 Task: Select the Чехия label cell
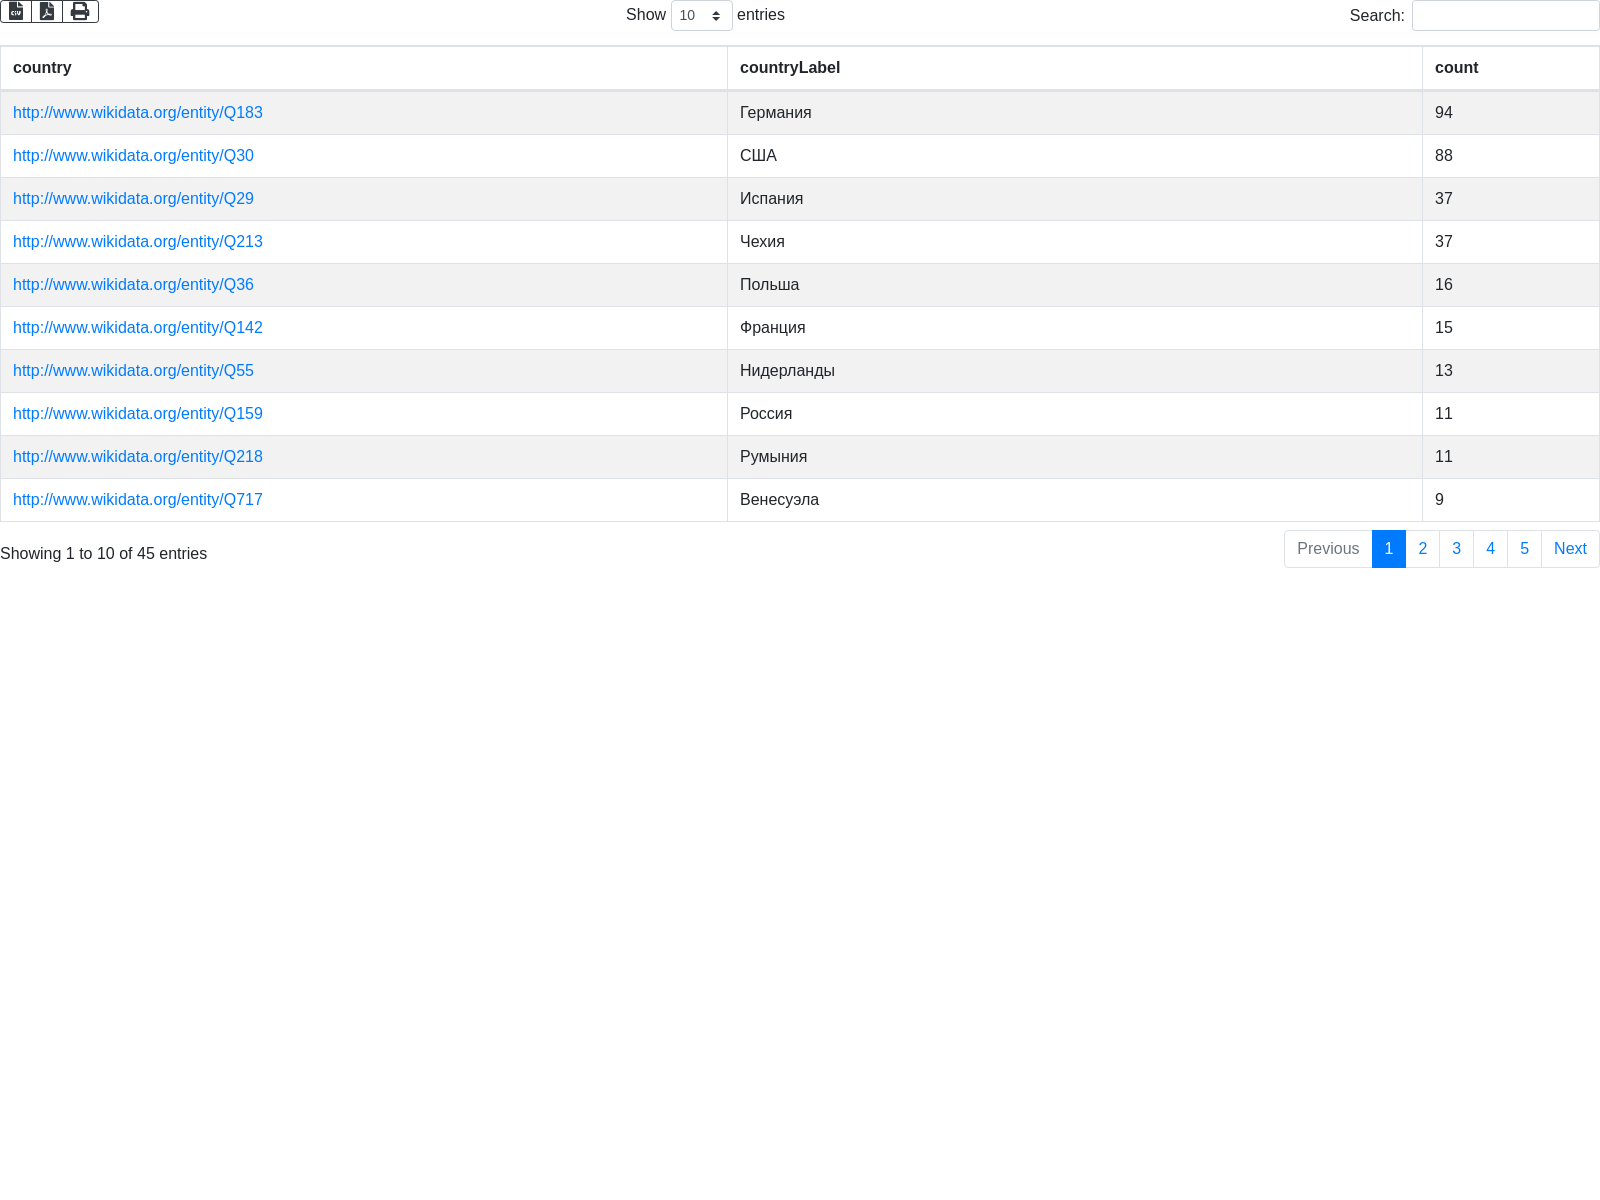click(1075, 242)
